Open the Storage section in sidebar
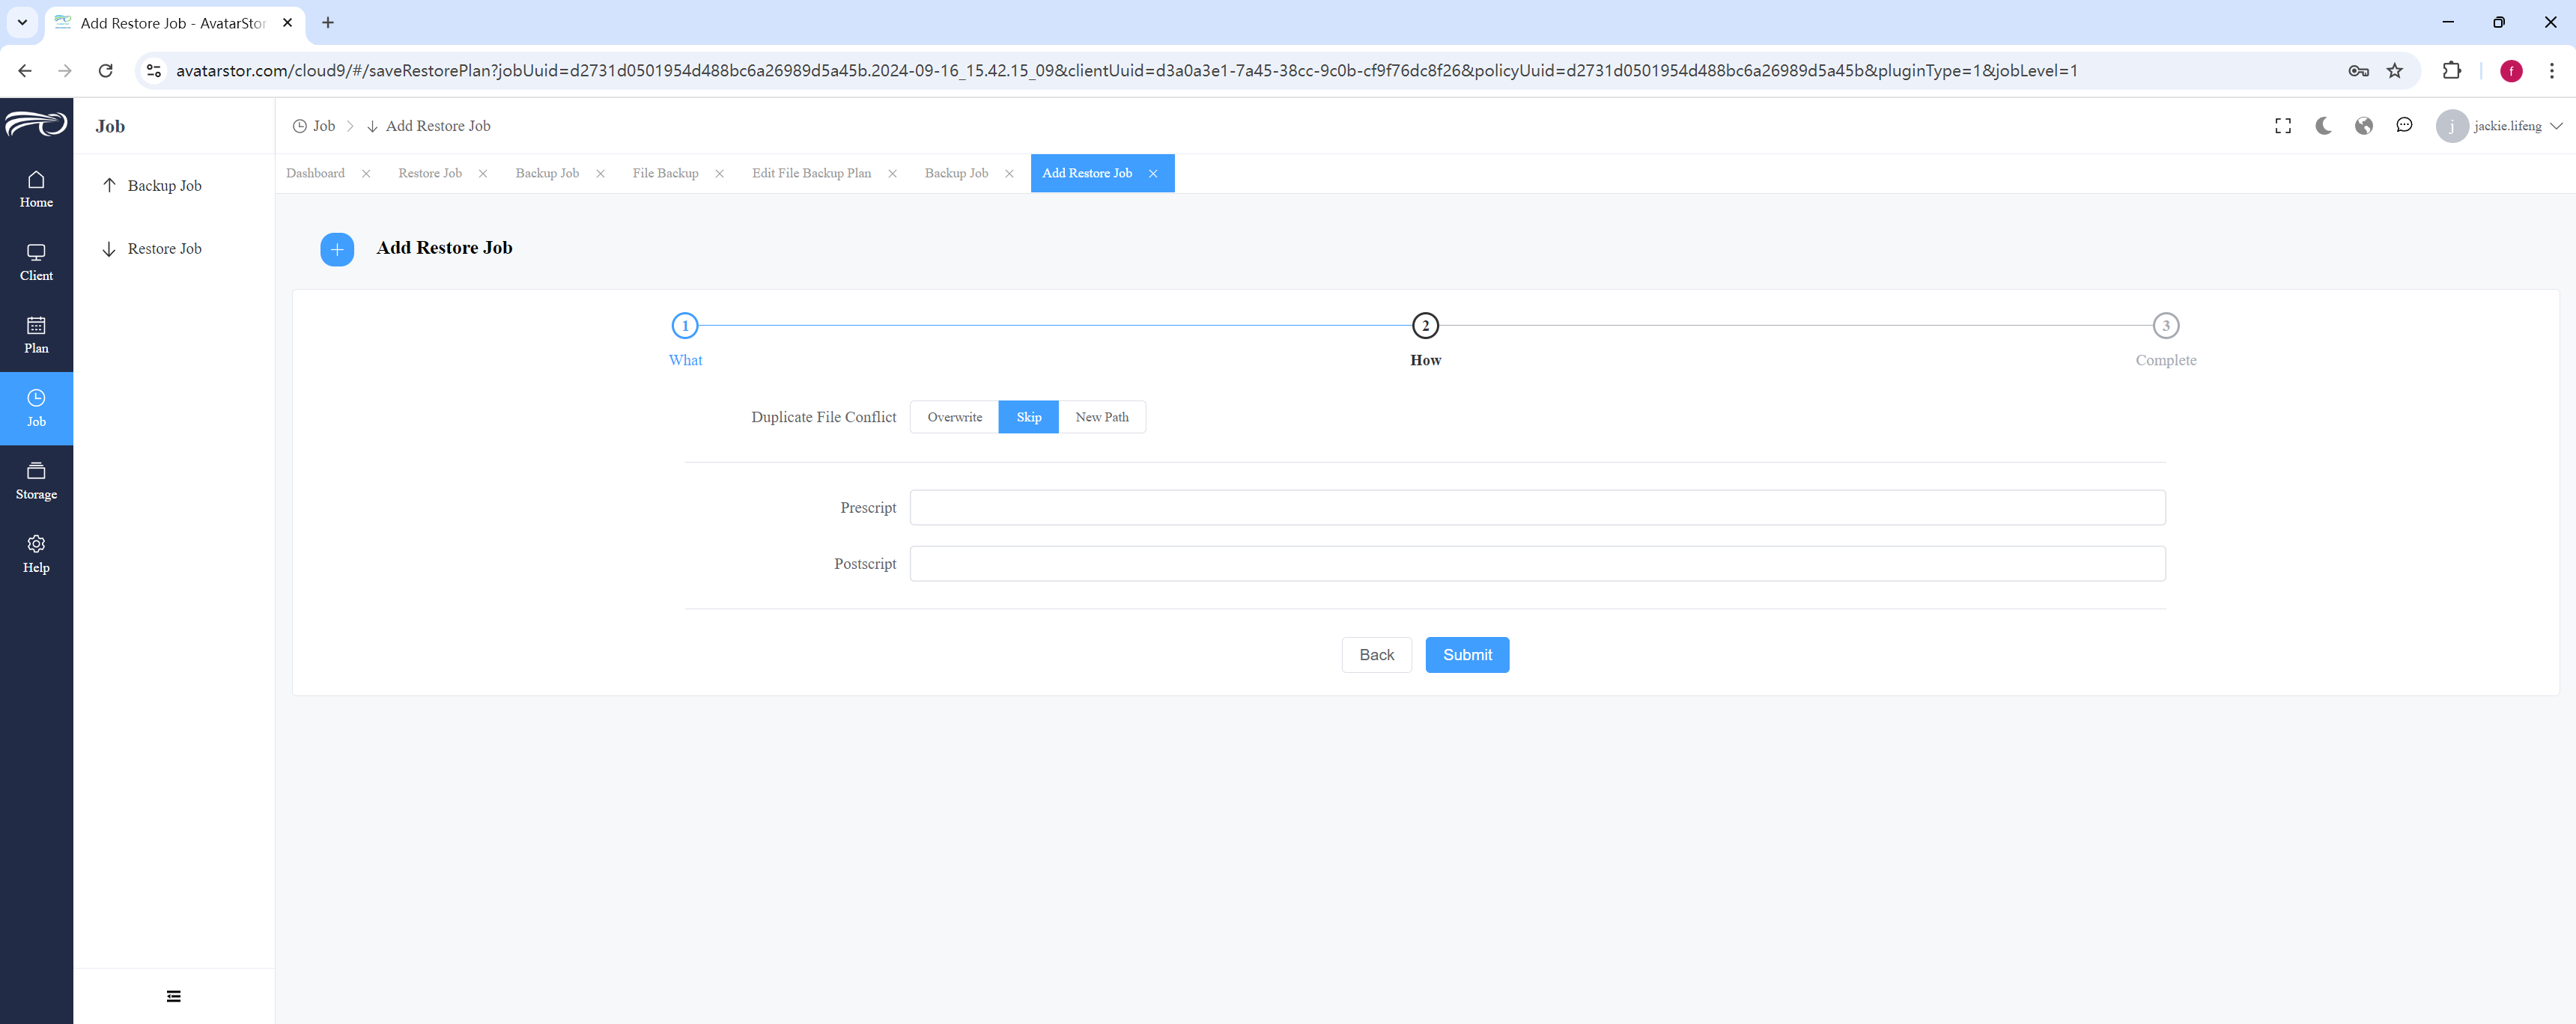 pos(36,481)
